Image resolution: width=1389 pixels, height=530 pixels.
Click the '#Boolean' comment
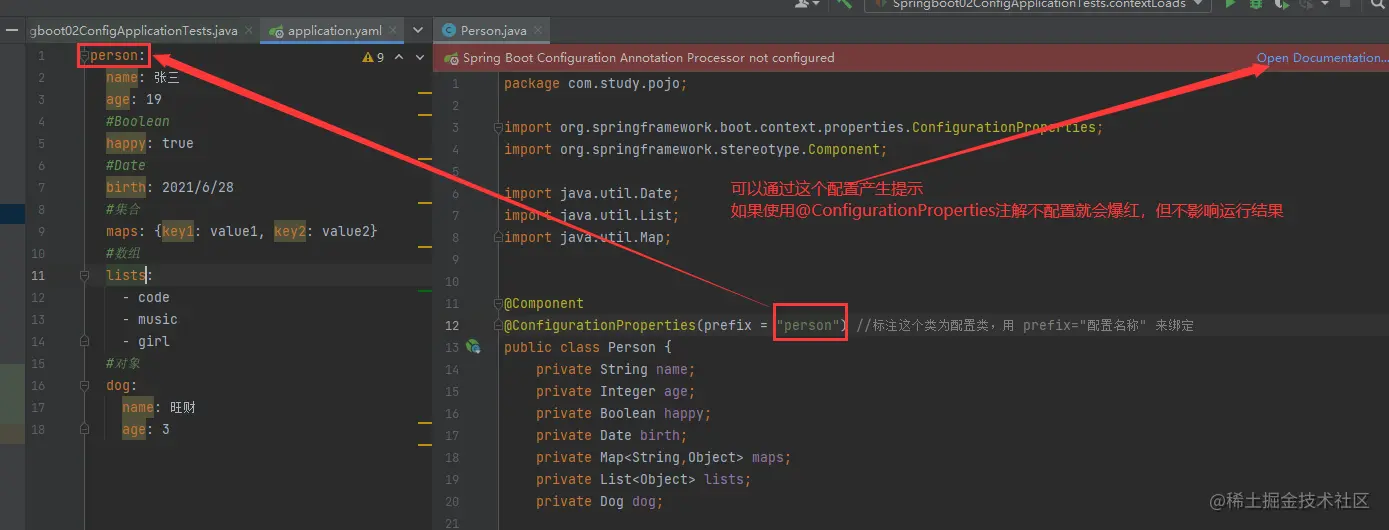tap(138, 122)
